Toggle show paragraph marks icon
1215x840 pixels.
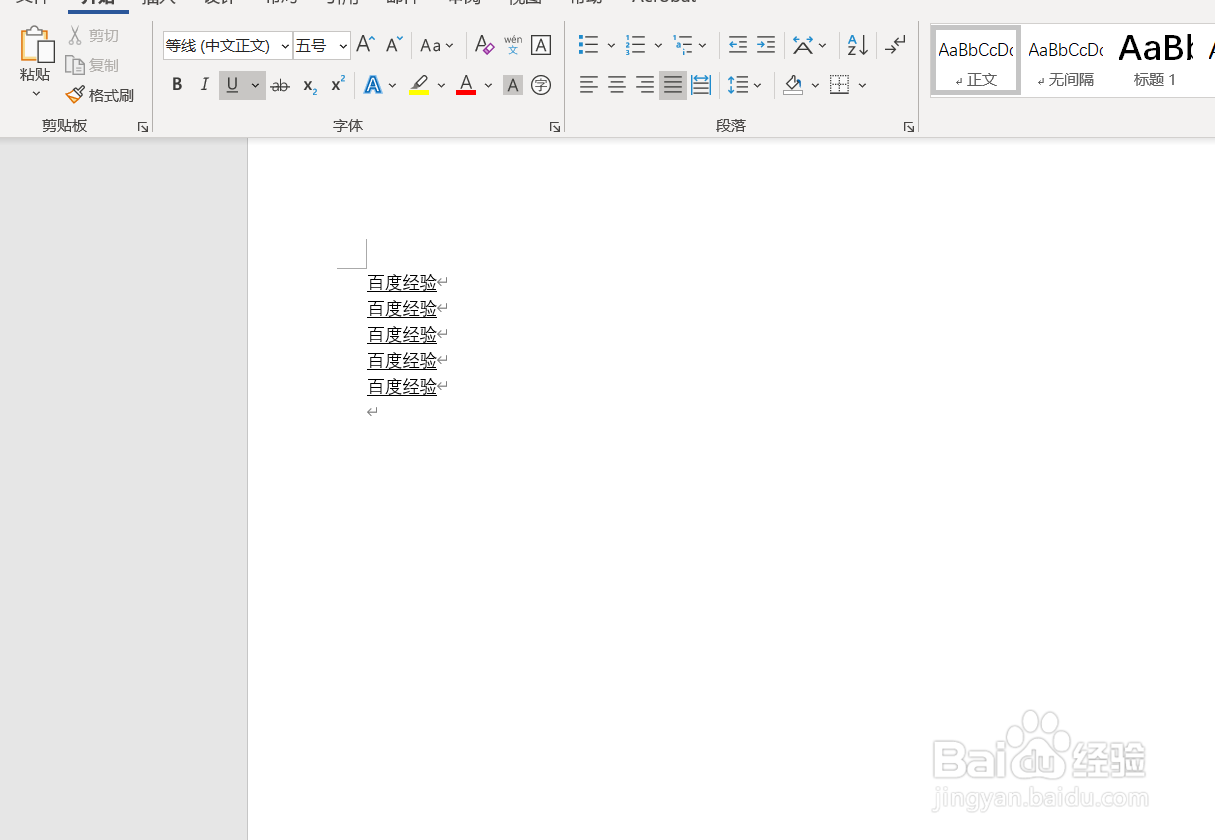click(896, 45)
